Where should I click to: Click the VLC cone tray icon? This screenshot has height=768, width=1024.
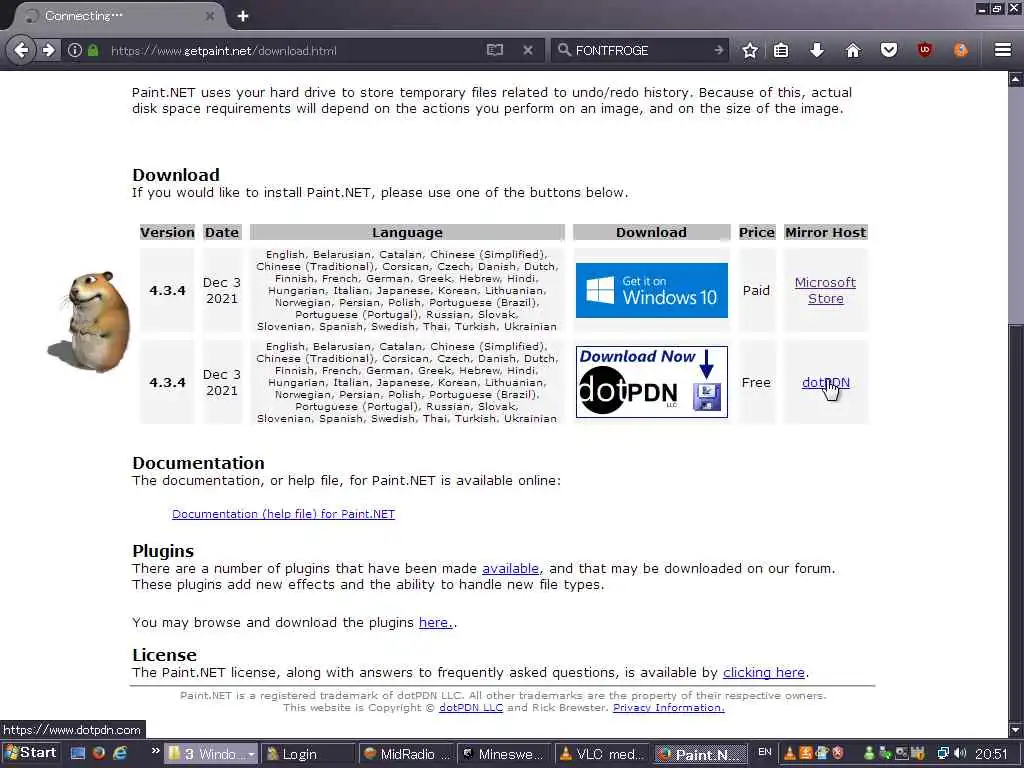point(790,754)
